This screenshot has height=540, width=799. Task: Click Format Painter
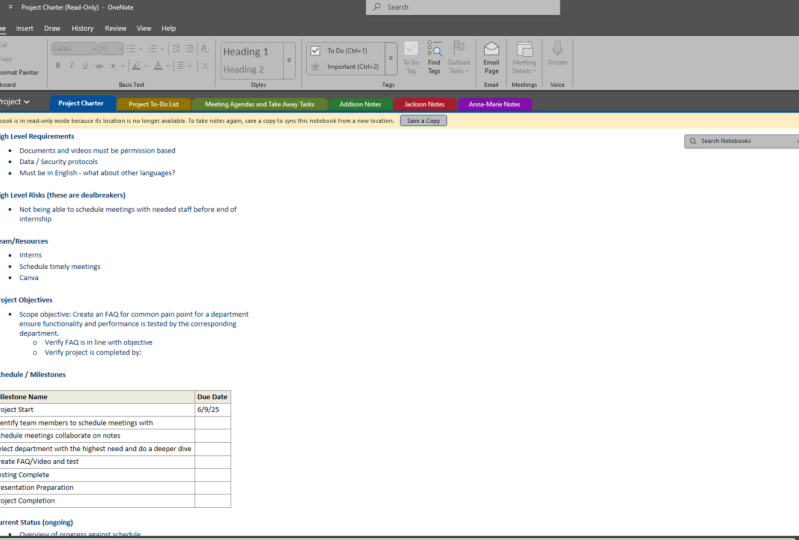[x=19, y=72]
